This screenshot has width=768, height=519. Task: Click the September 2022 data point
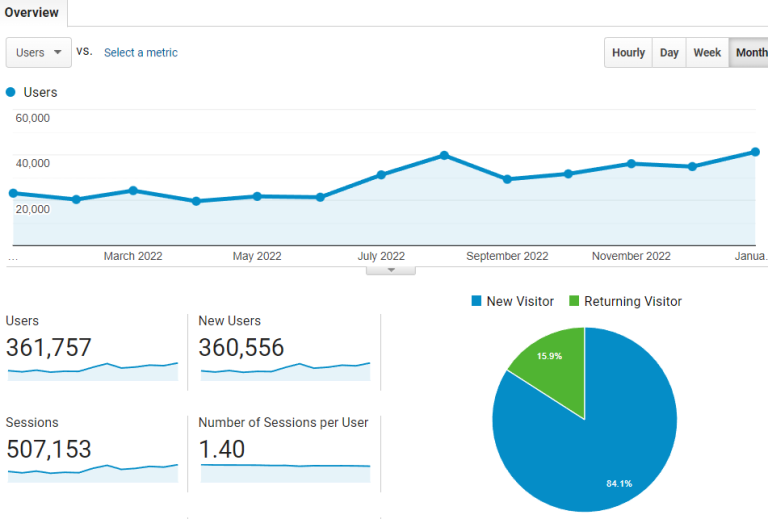click(x=507, y=179)
